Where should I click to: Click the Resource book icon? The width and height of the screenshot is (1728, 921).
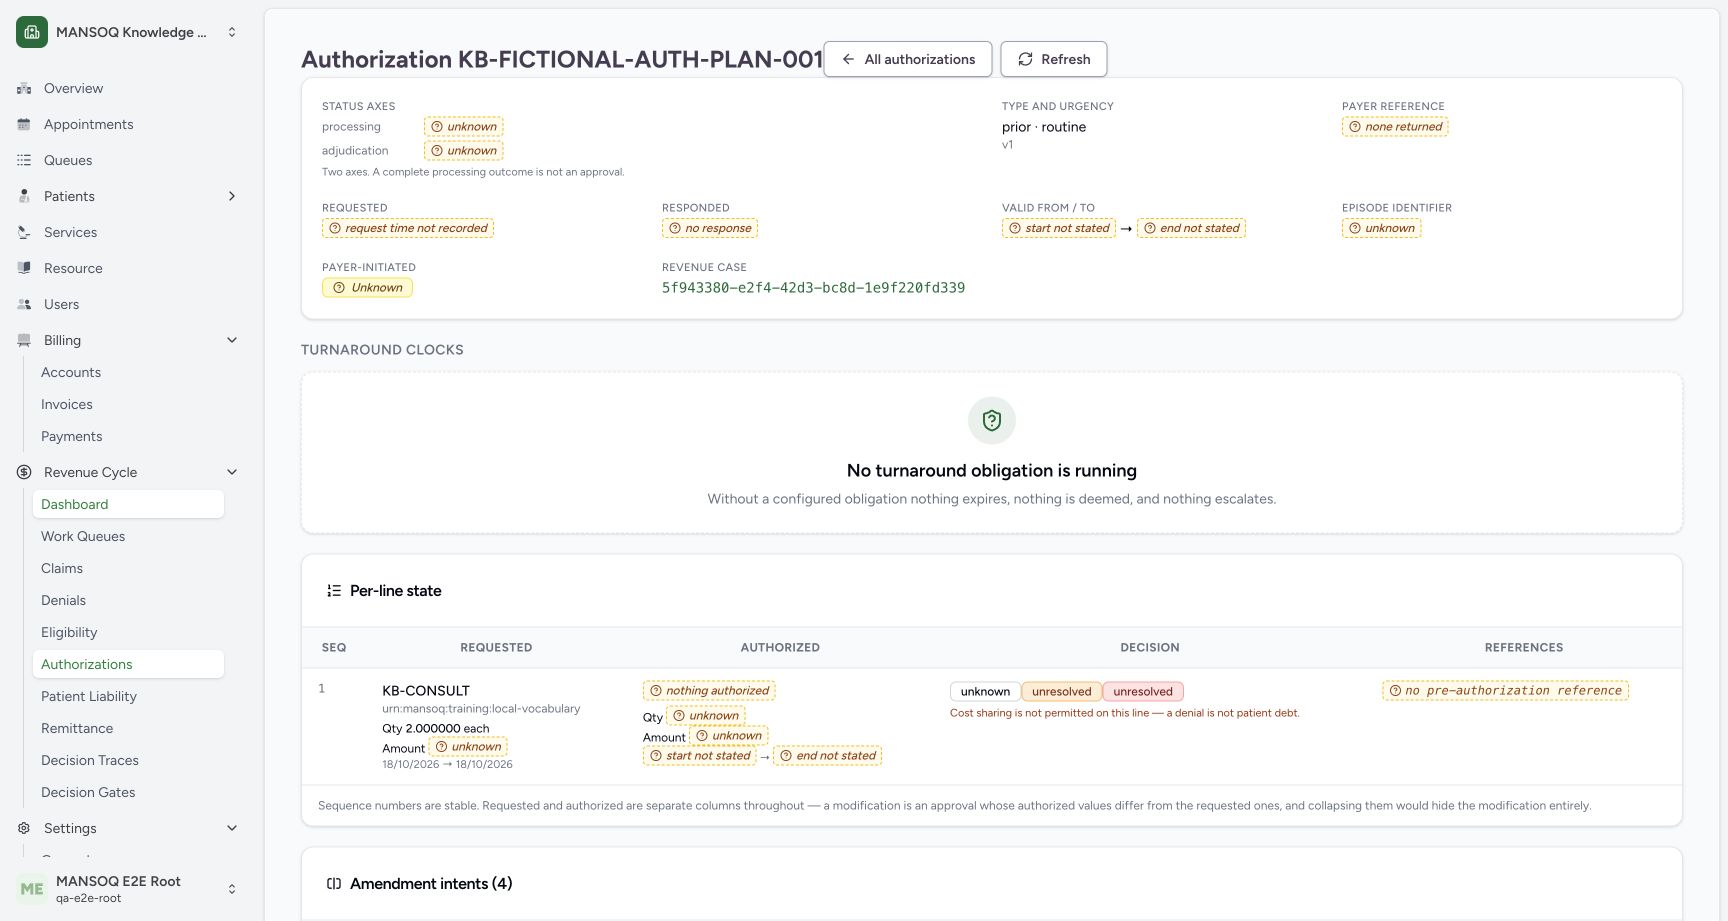pyautogui.click(x=24, y=268)
